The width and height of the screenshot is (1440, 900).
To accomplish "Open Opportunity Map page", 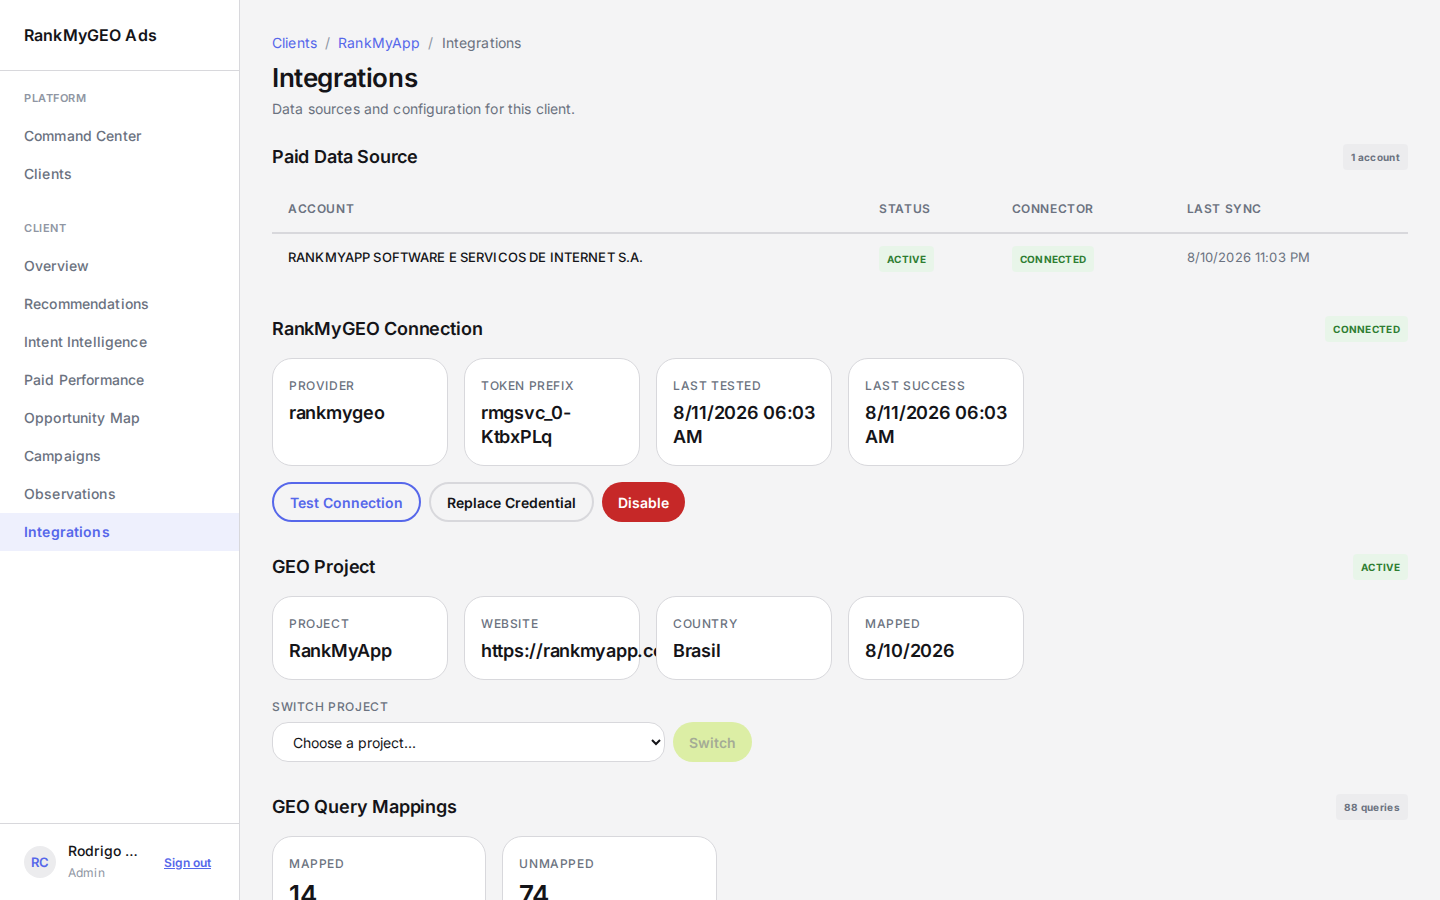I will click(120, 418).
